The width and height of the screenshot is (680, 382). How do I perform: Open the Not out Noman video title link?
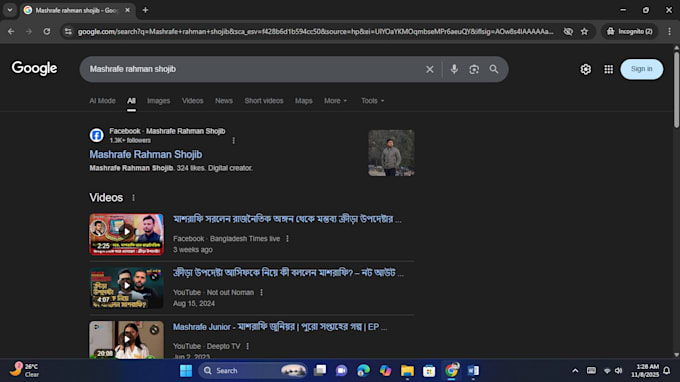[x=288, y=273]
